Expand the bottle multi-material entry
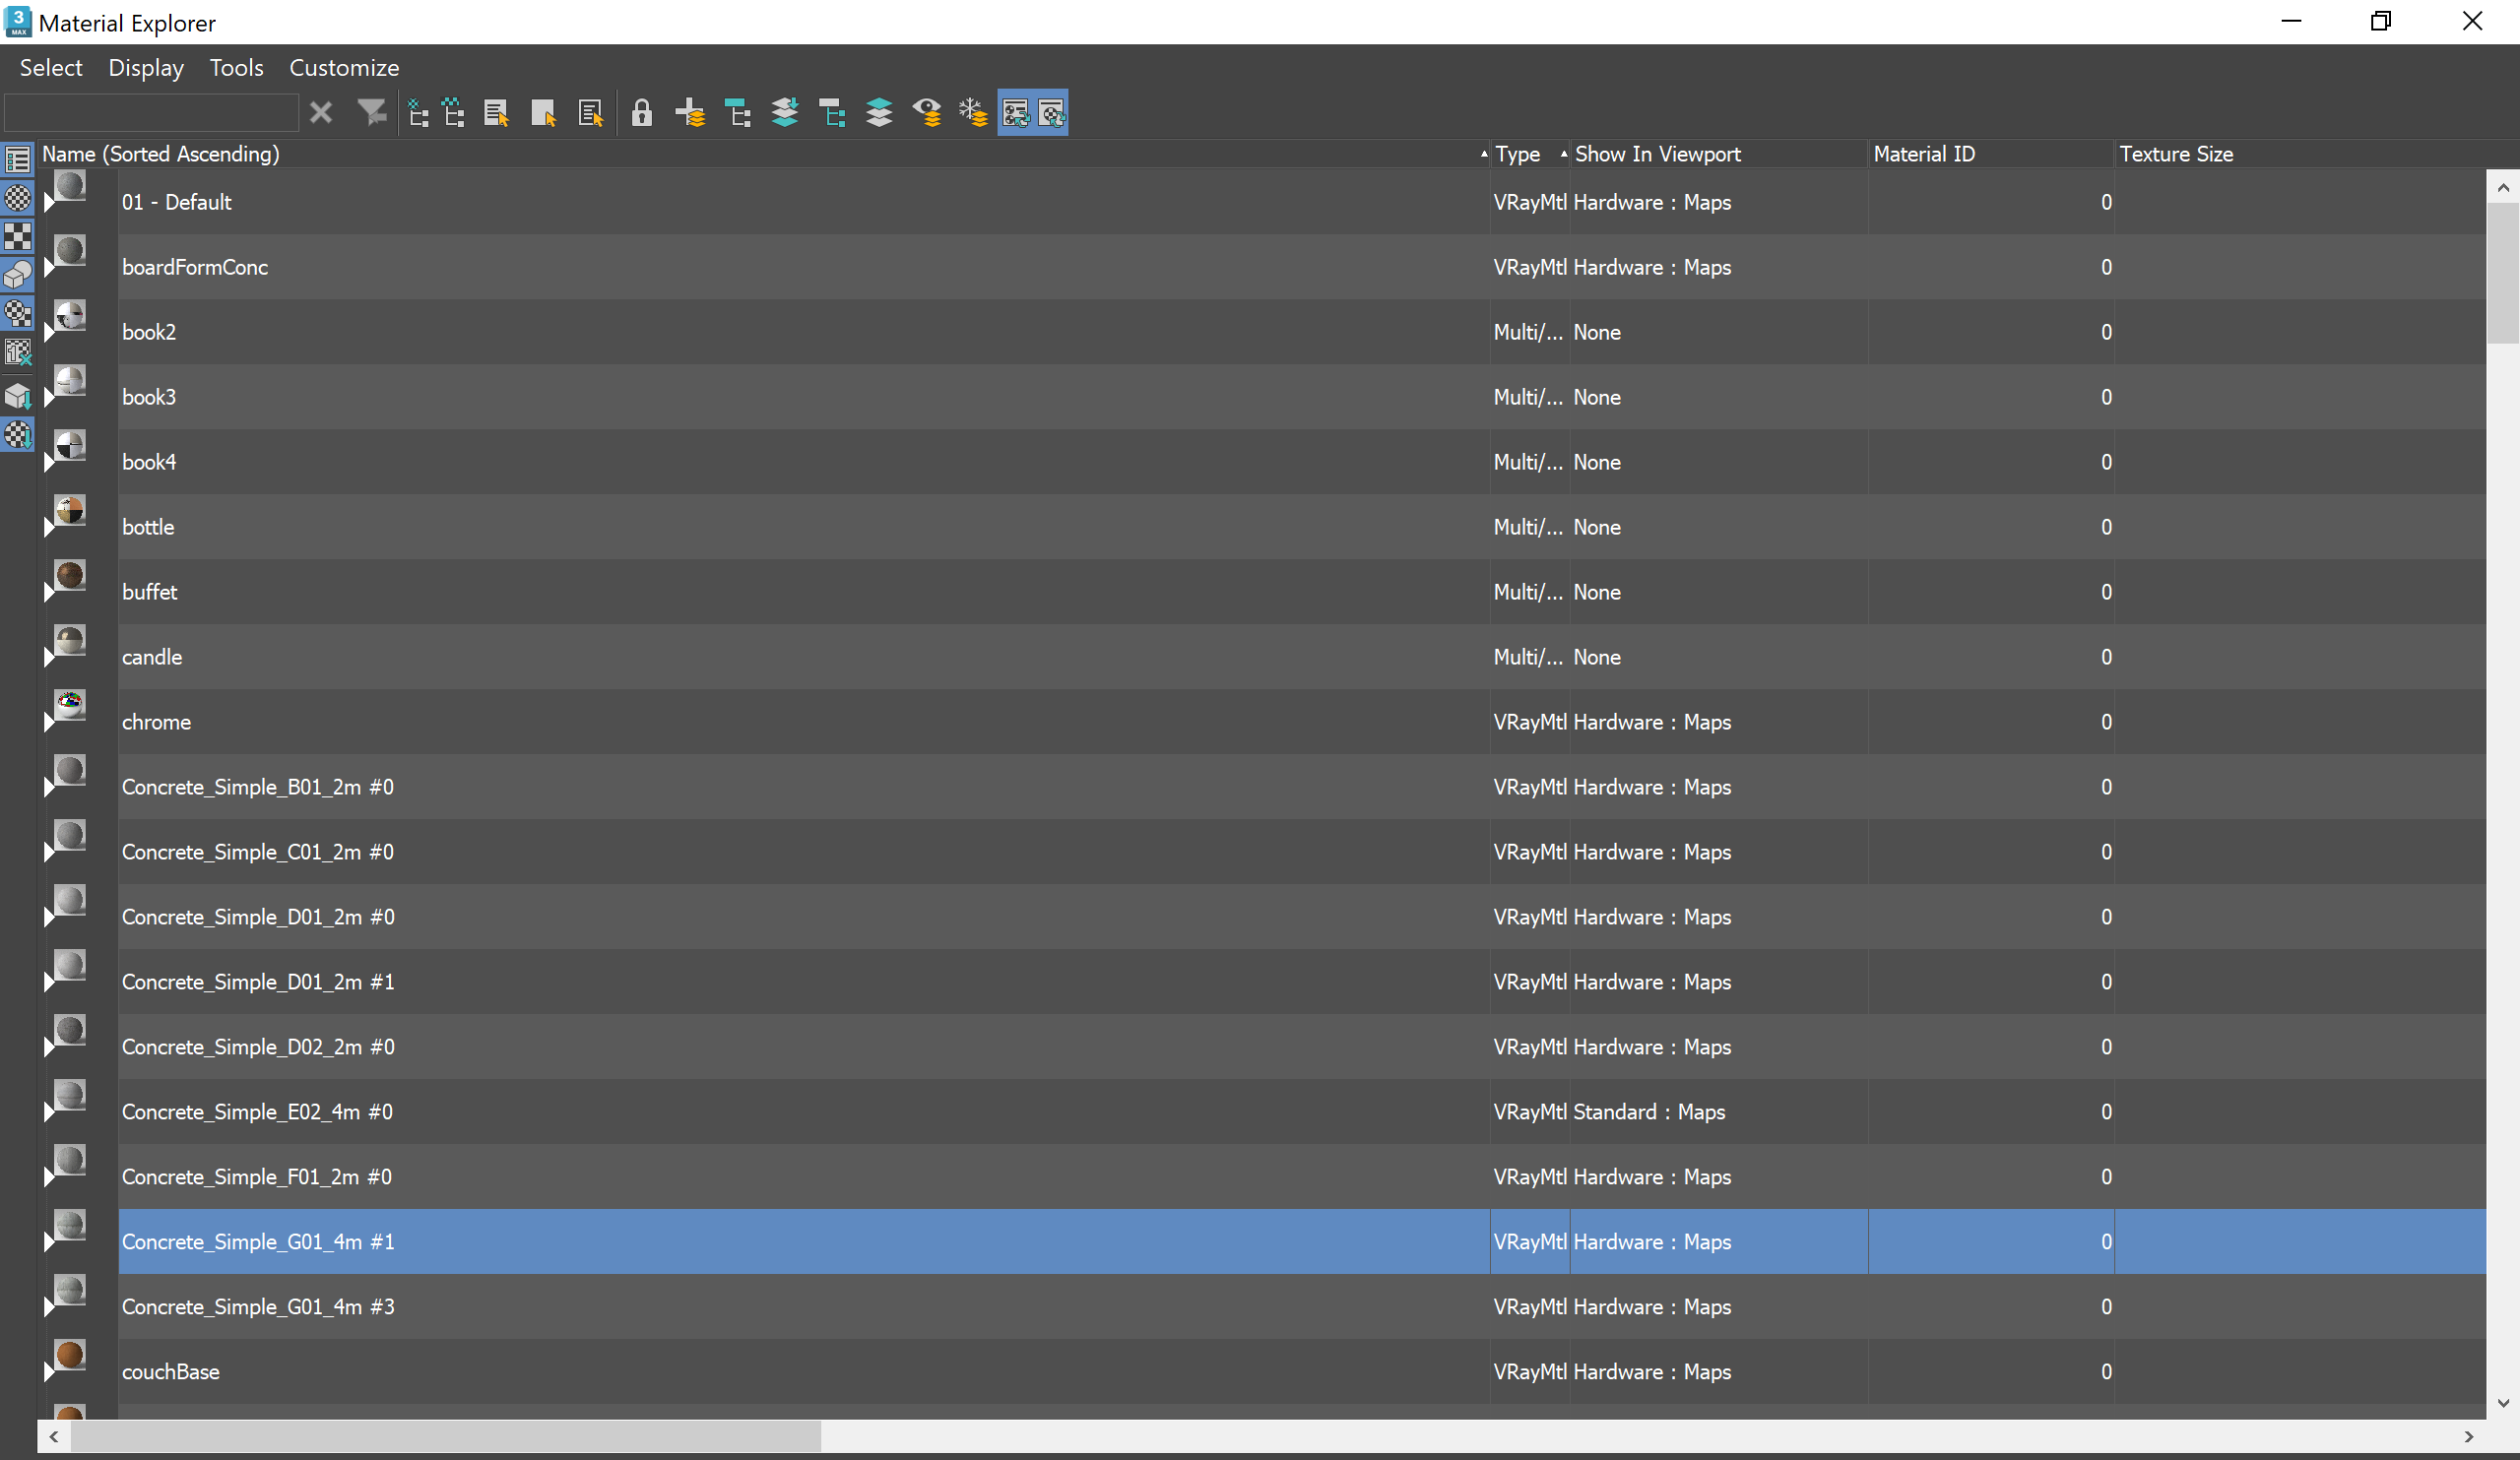Viewport: 2520px width, 1460px height. click(49, 527)
